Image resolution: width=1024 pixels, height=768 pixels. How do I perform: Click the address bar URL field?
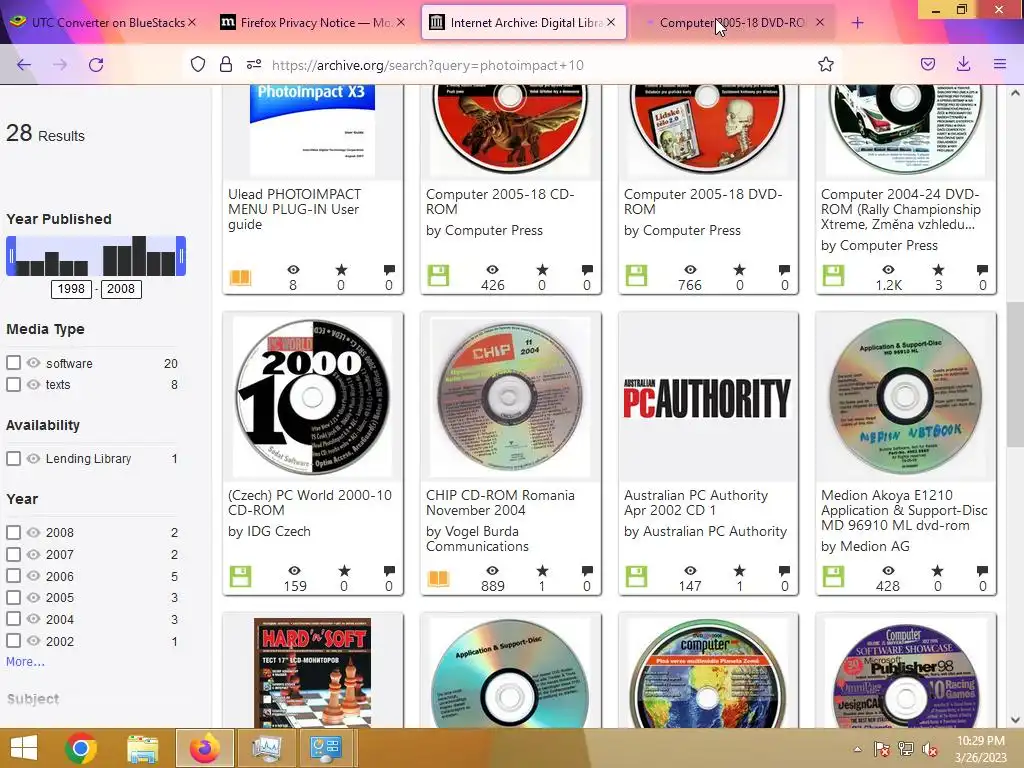click(536, 65)
